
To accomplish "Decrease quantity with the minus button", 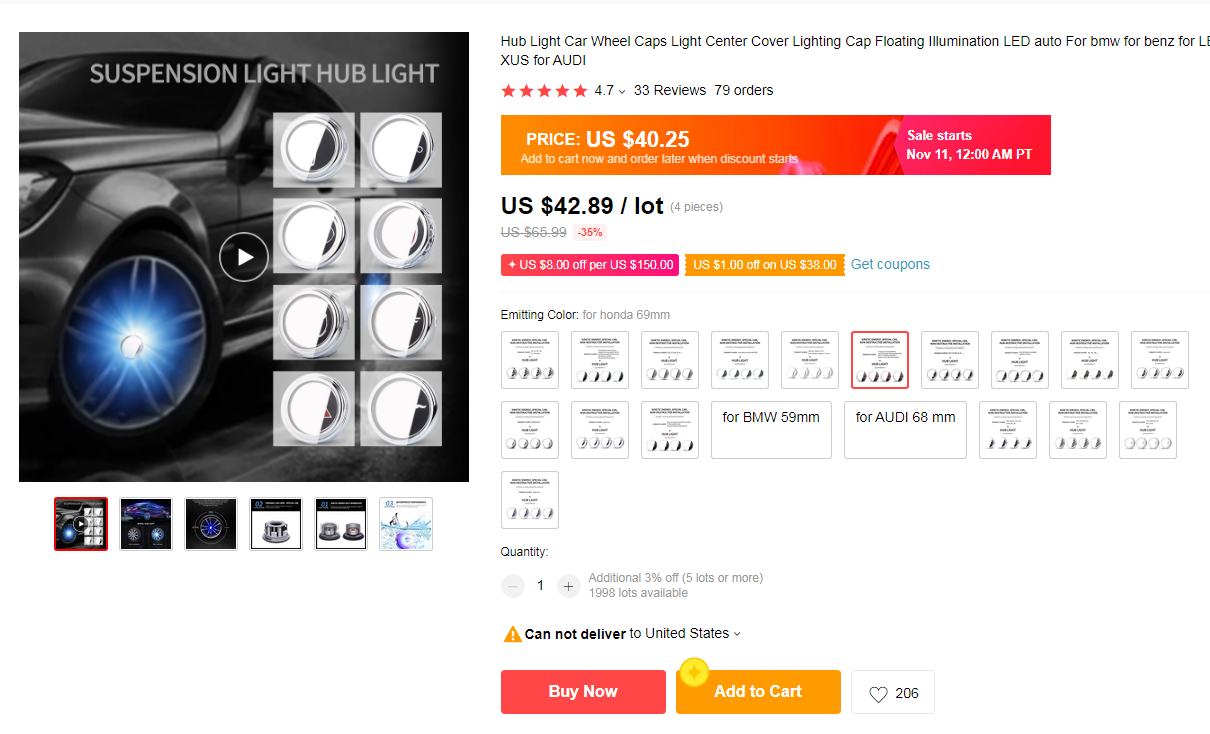I will pyautogui.click(x=513, y=586).
